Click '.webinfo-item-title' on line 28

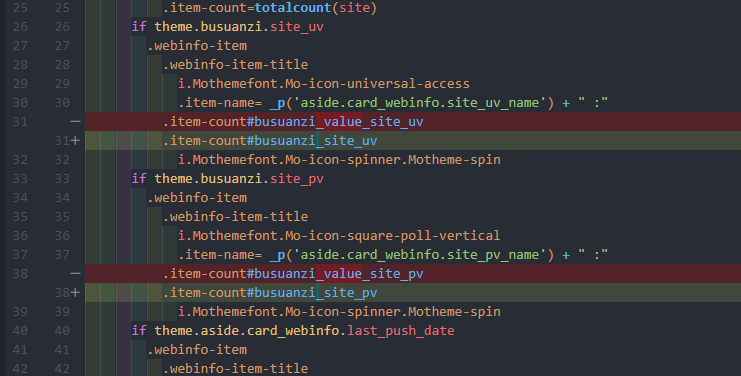click(x=235, y=64)
